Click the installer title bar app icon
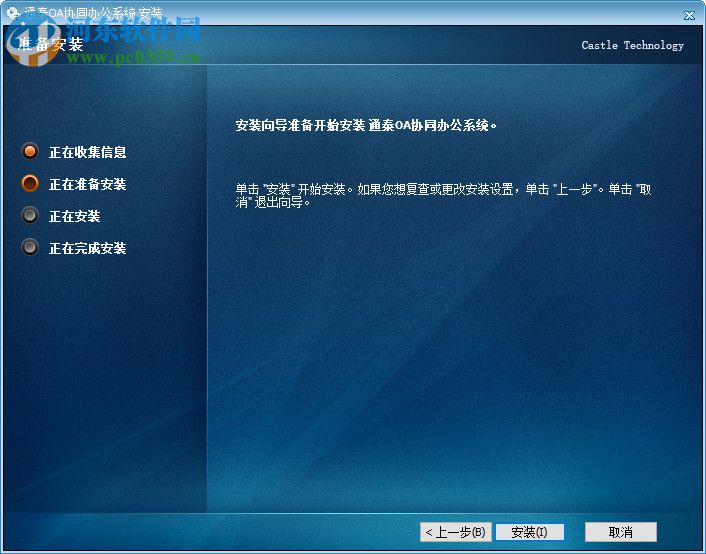Viewport: 706px width, 554px height. [x=13, y=13]
